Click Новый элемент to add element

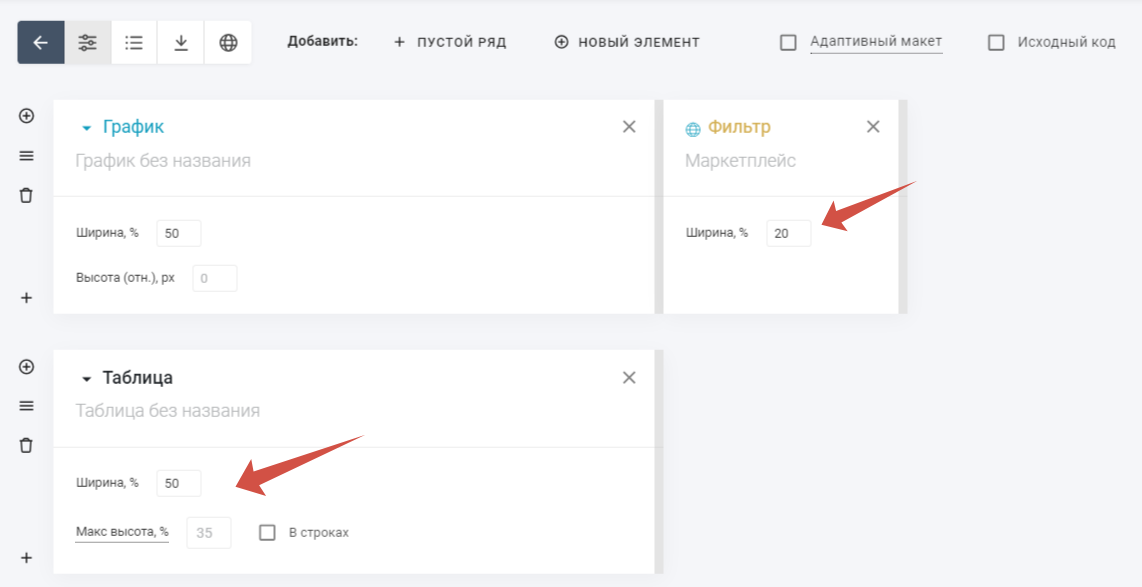[627, 42]
